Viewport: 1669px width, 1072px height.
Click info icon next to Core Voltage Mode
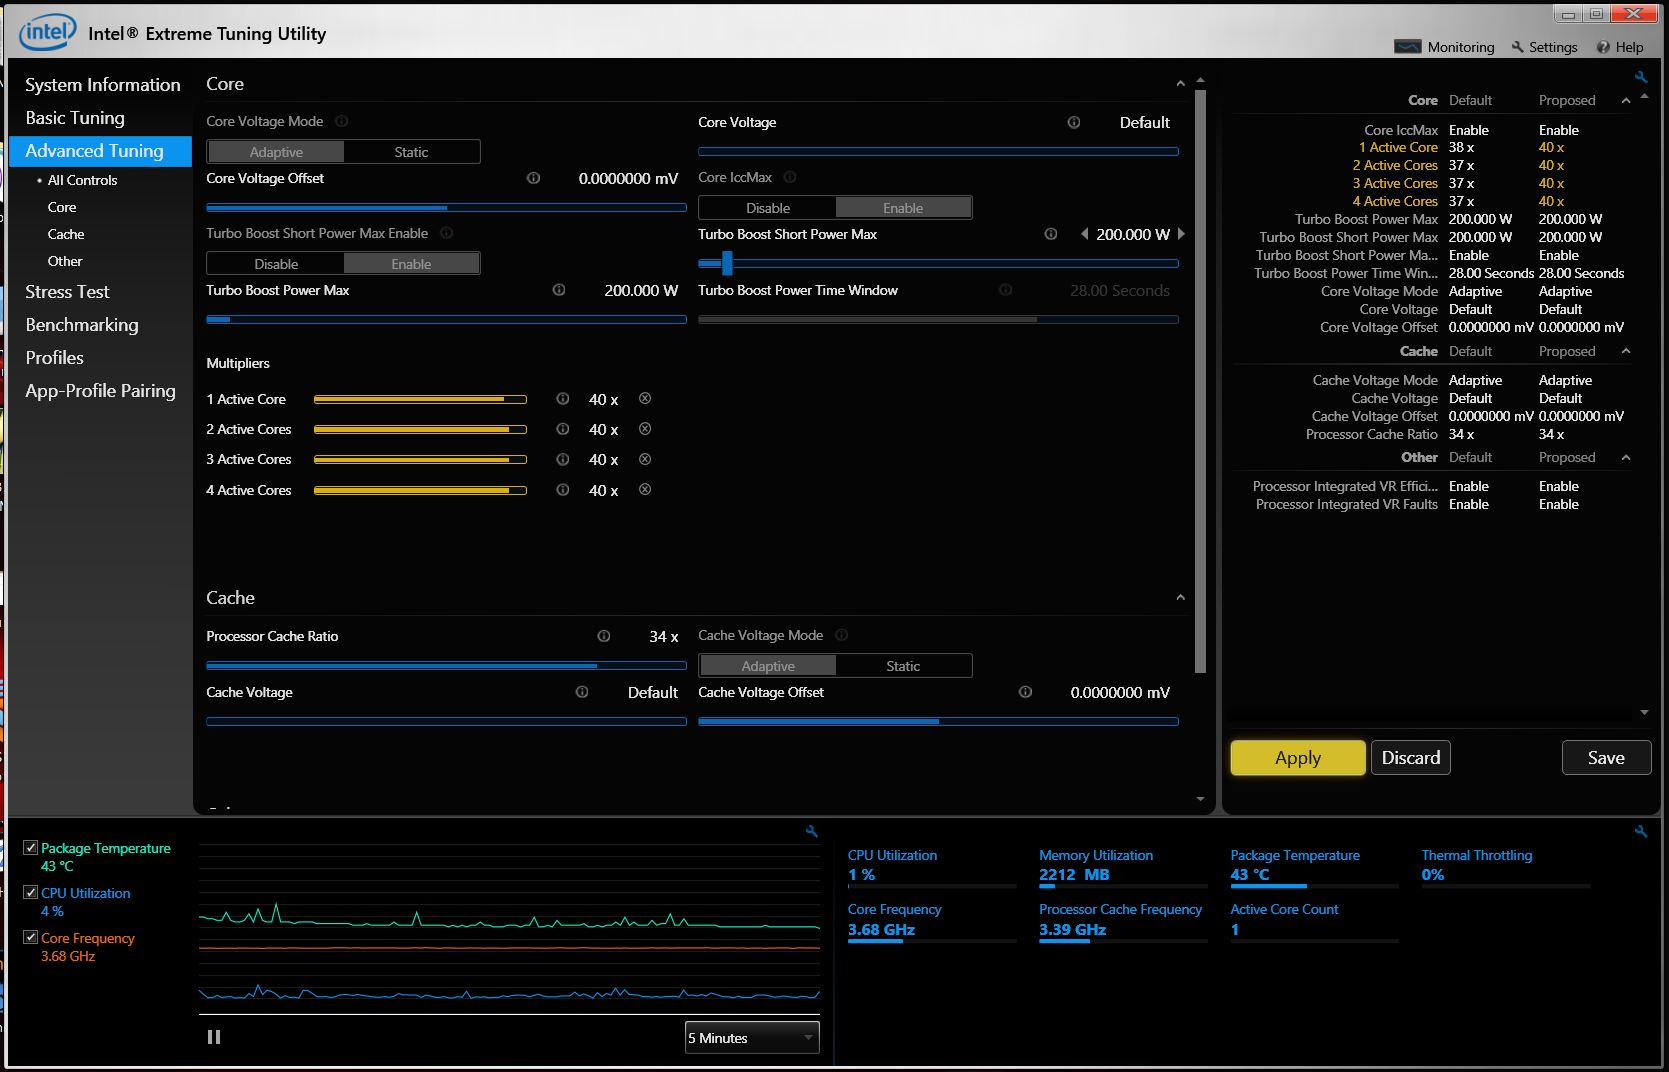(341, 121)
